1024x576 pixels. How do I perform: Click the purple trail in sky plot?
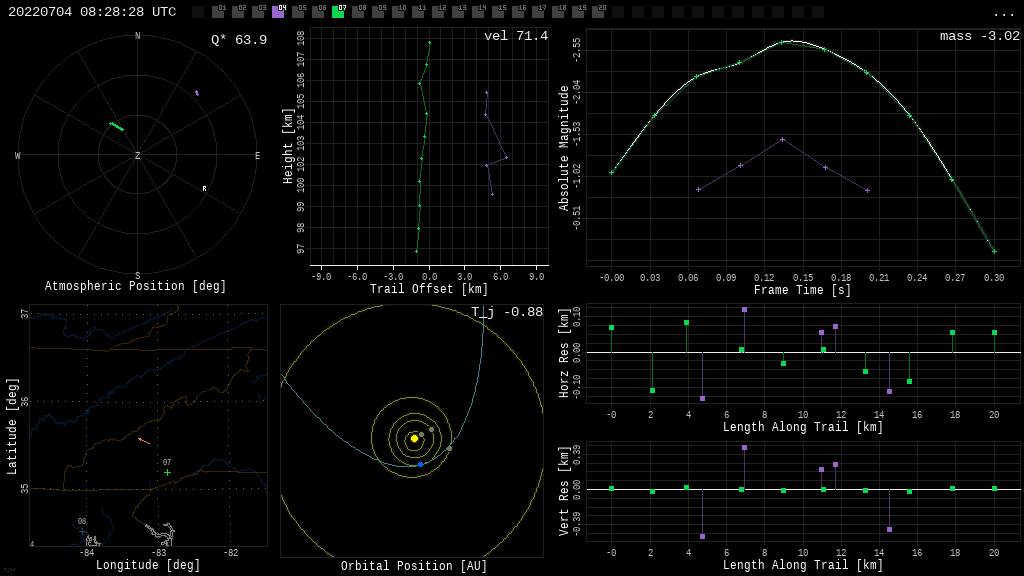[196, 93]
